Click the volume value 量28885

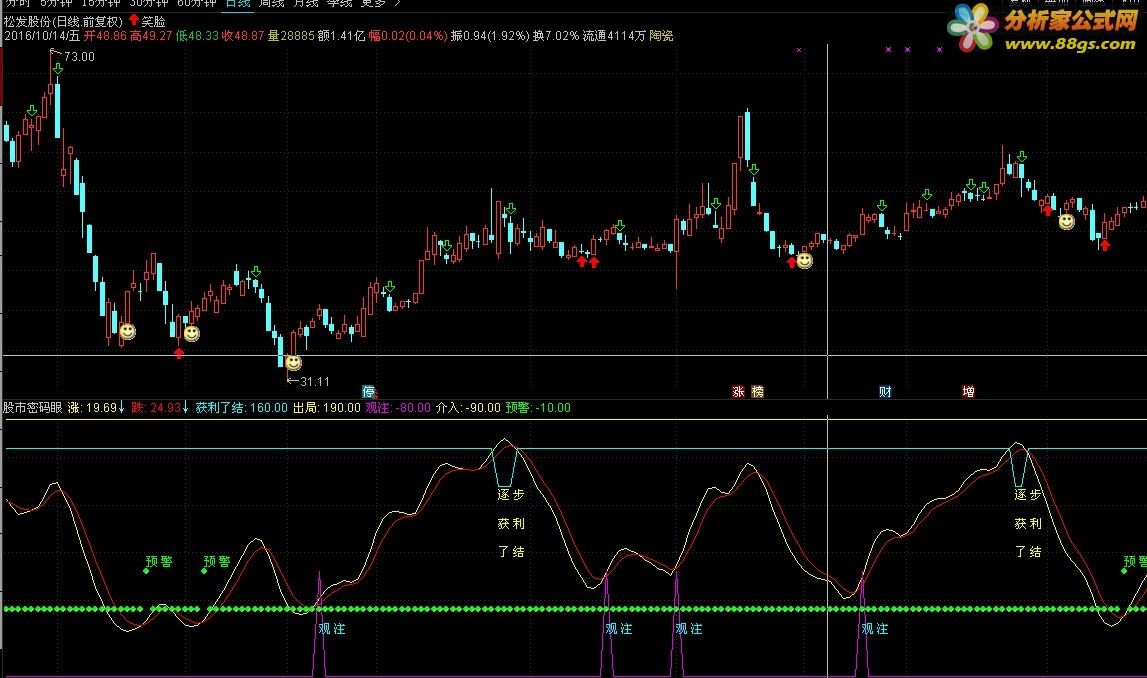click(x=291, y=35)
